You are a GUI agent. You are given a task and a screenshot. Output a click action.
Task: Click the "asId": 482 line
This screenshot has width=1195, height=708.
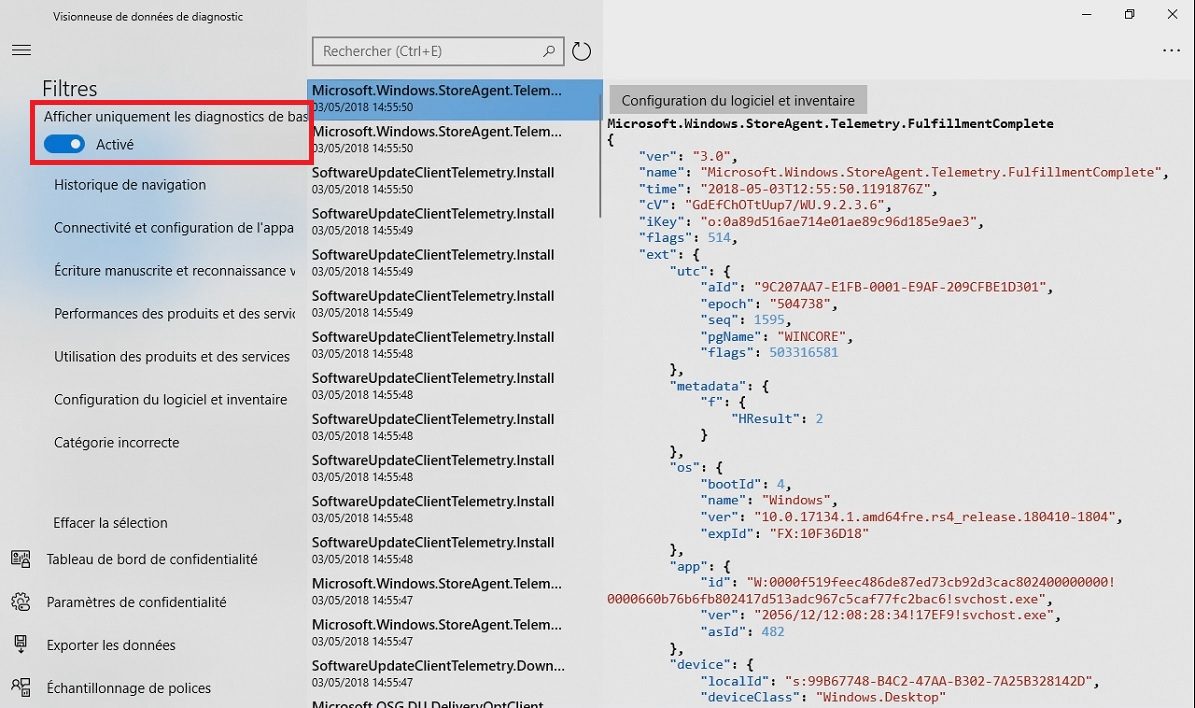742,632
